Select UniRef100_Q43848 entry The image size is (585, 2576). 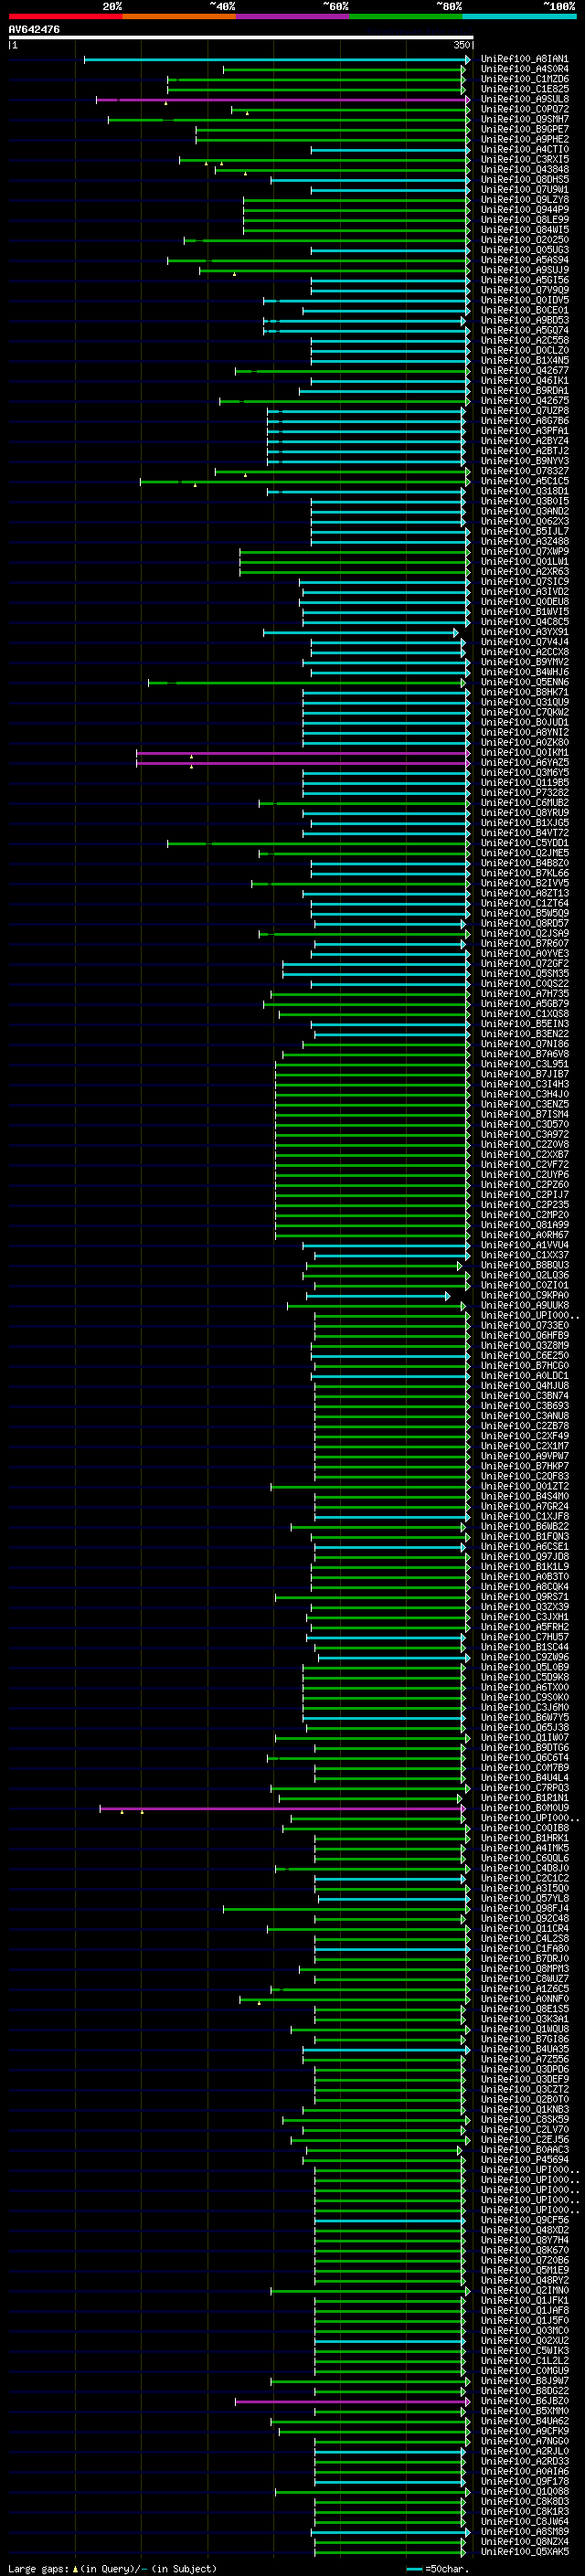point(524,170)
